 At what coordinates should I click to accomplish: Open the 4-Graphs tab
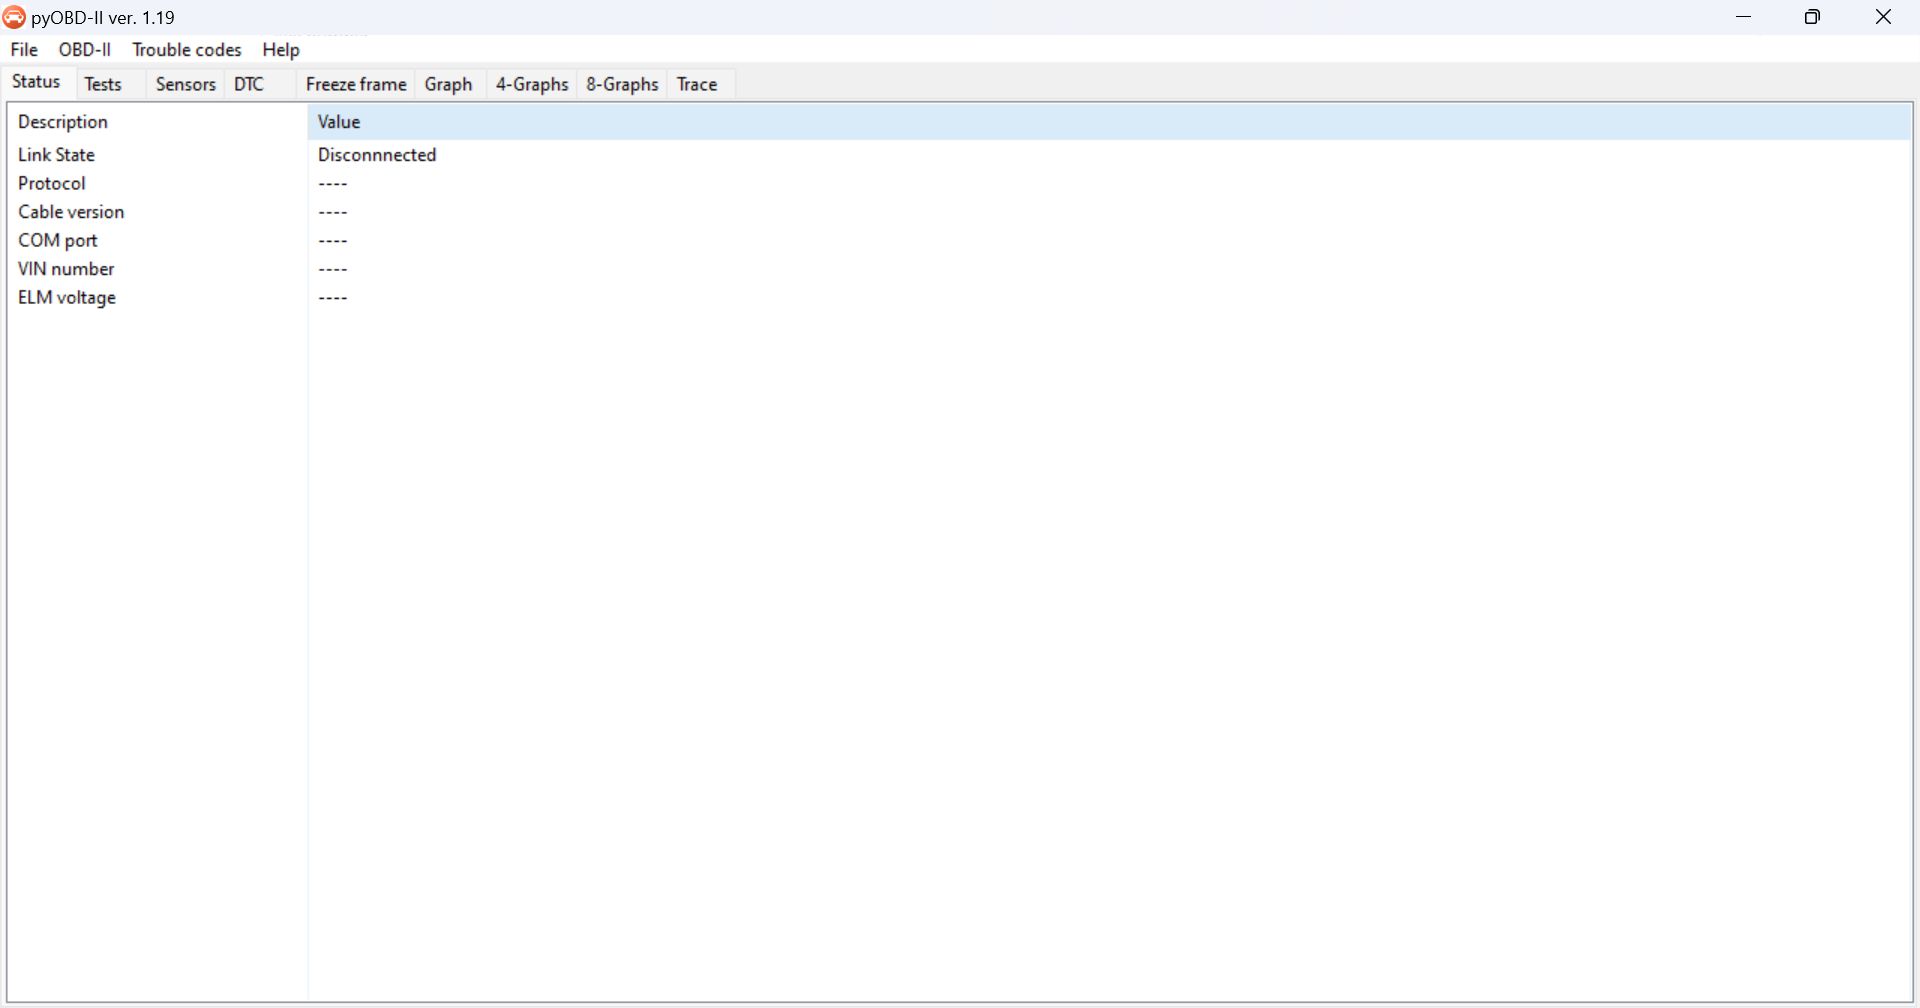[531, 84]
